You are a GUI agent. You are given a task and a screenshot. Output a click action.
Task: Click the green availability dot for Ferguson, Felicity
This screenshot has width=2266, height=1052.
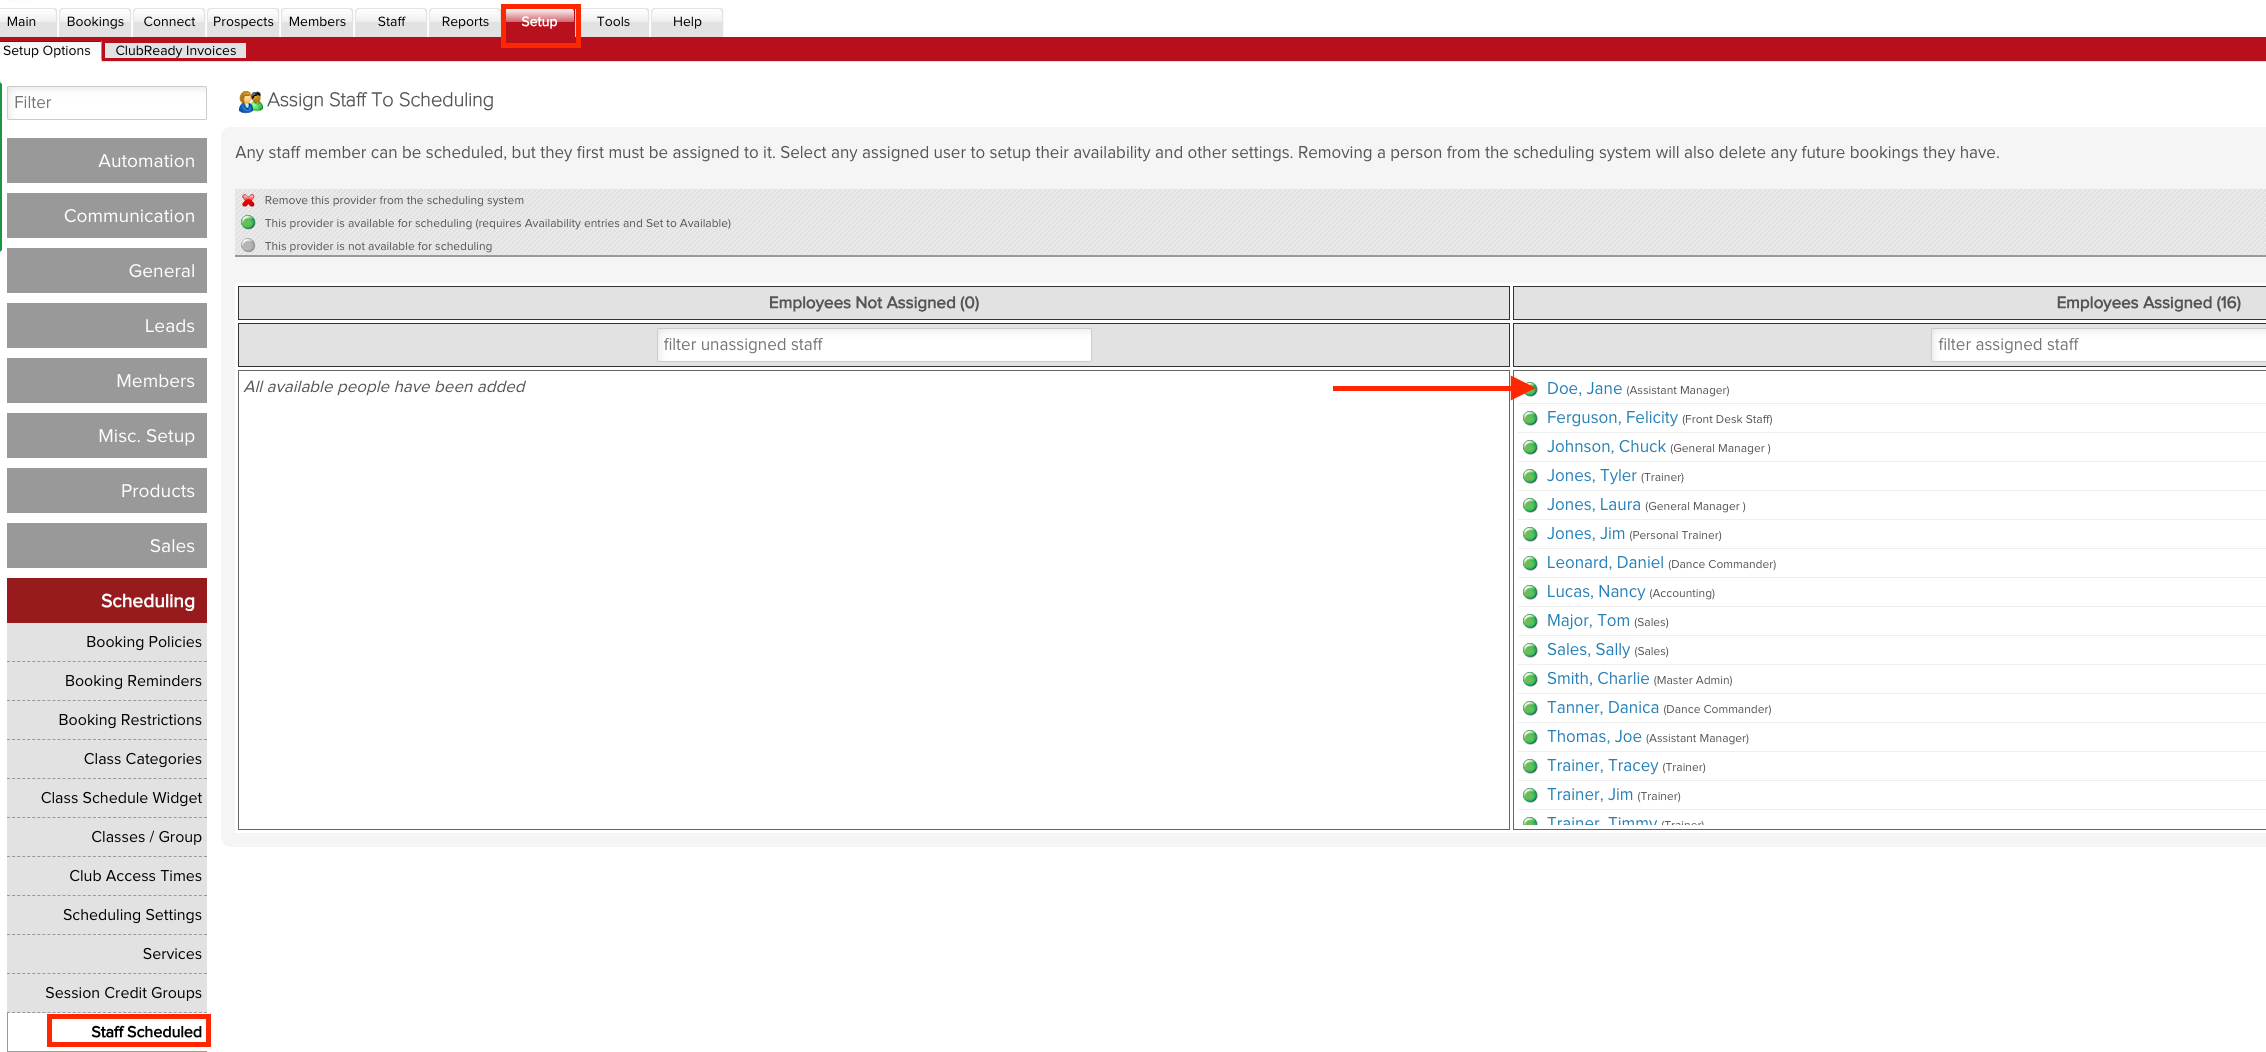point(1530,418)
